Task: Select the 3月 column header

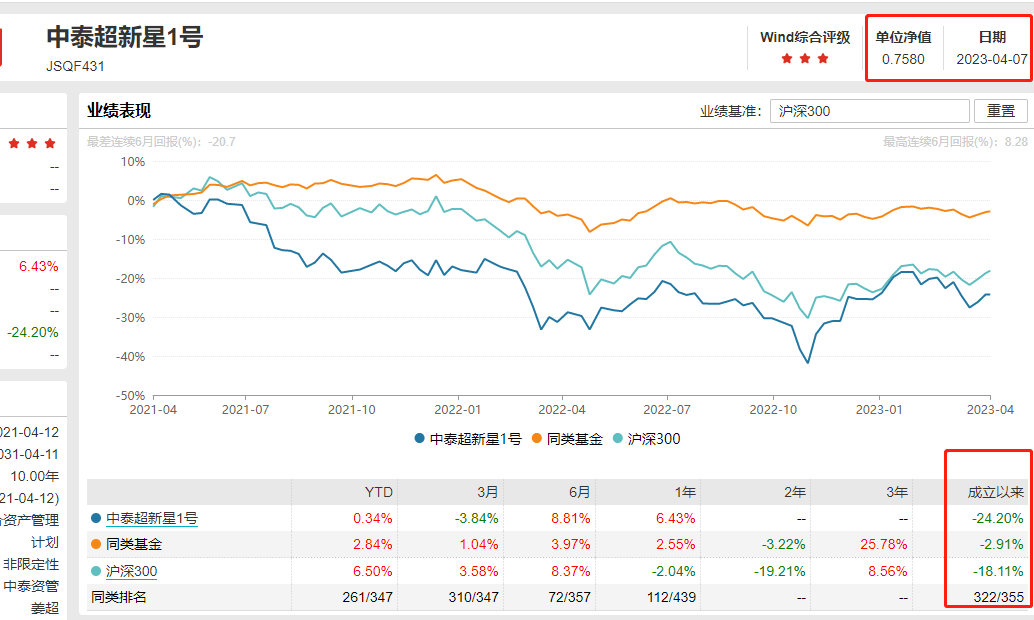Action: (x=485, y=492)
